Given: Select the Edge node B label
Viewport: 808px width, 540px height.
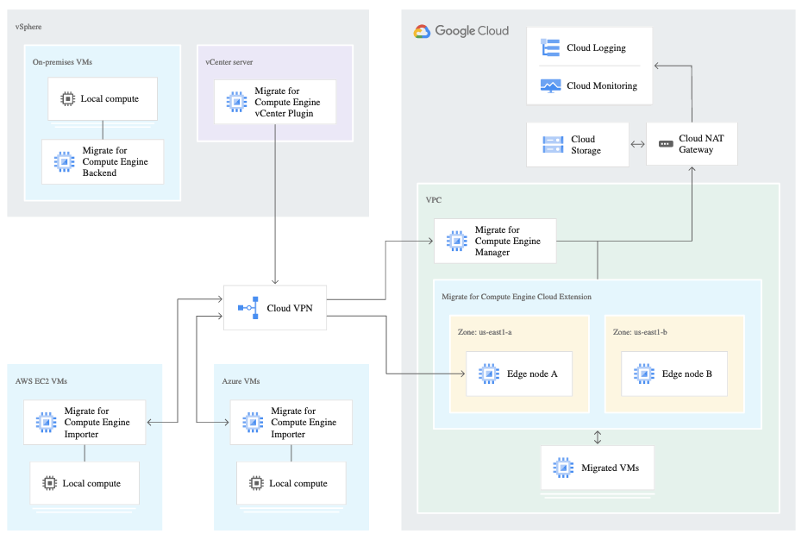Looking at the screenshot, I should pos(687,374).
